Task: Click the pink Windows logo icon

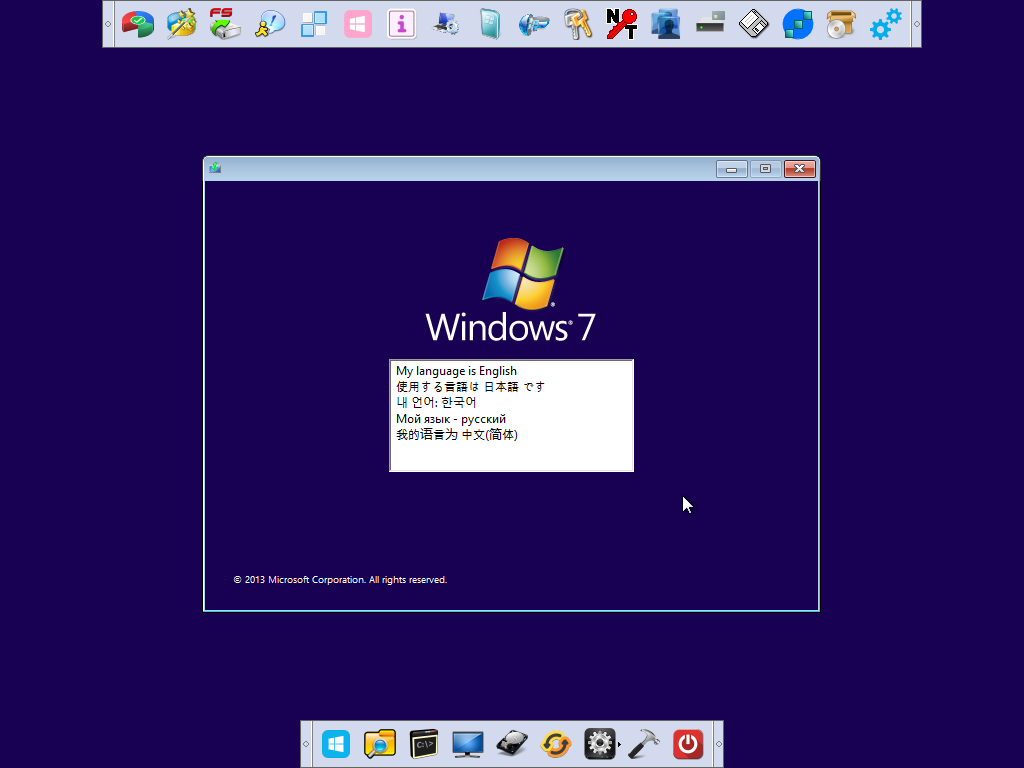Action: point(358,24)
